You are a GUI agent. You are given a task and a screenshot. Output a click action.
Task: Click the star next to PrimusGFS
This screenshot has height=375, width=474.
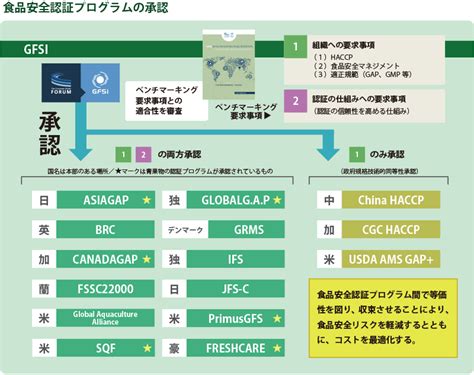[277, 318]
